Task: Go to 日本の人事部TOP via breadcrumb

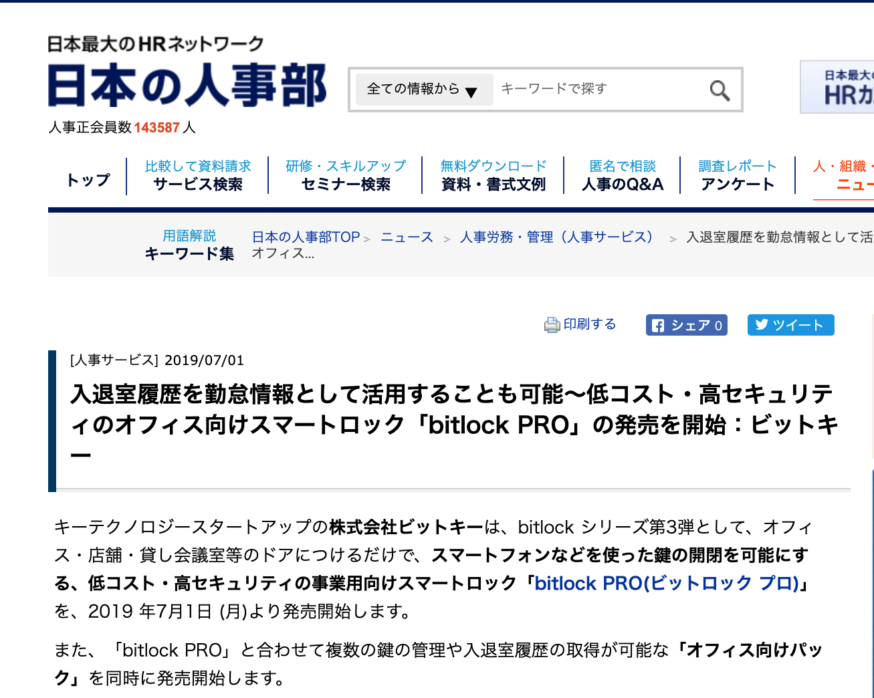Action: coord(305,236)
